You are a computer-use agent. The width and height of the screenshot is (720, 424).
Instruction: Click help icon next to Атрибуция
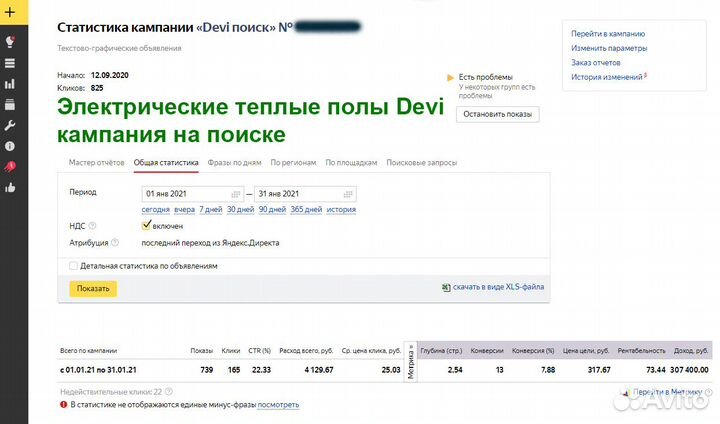115,242
